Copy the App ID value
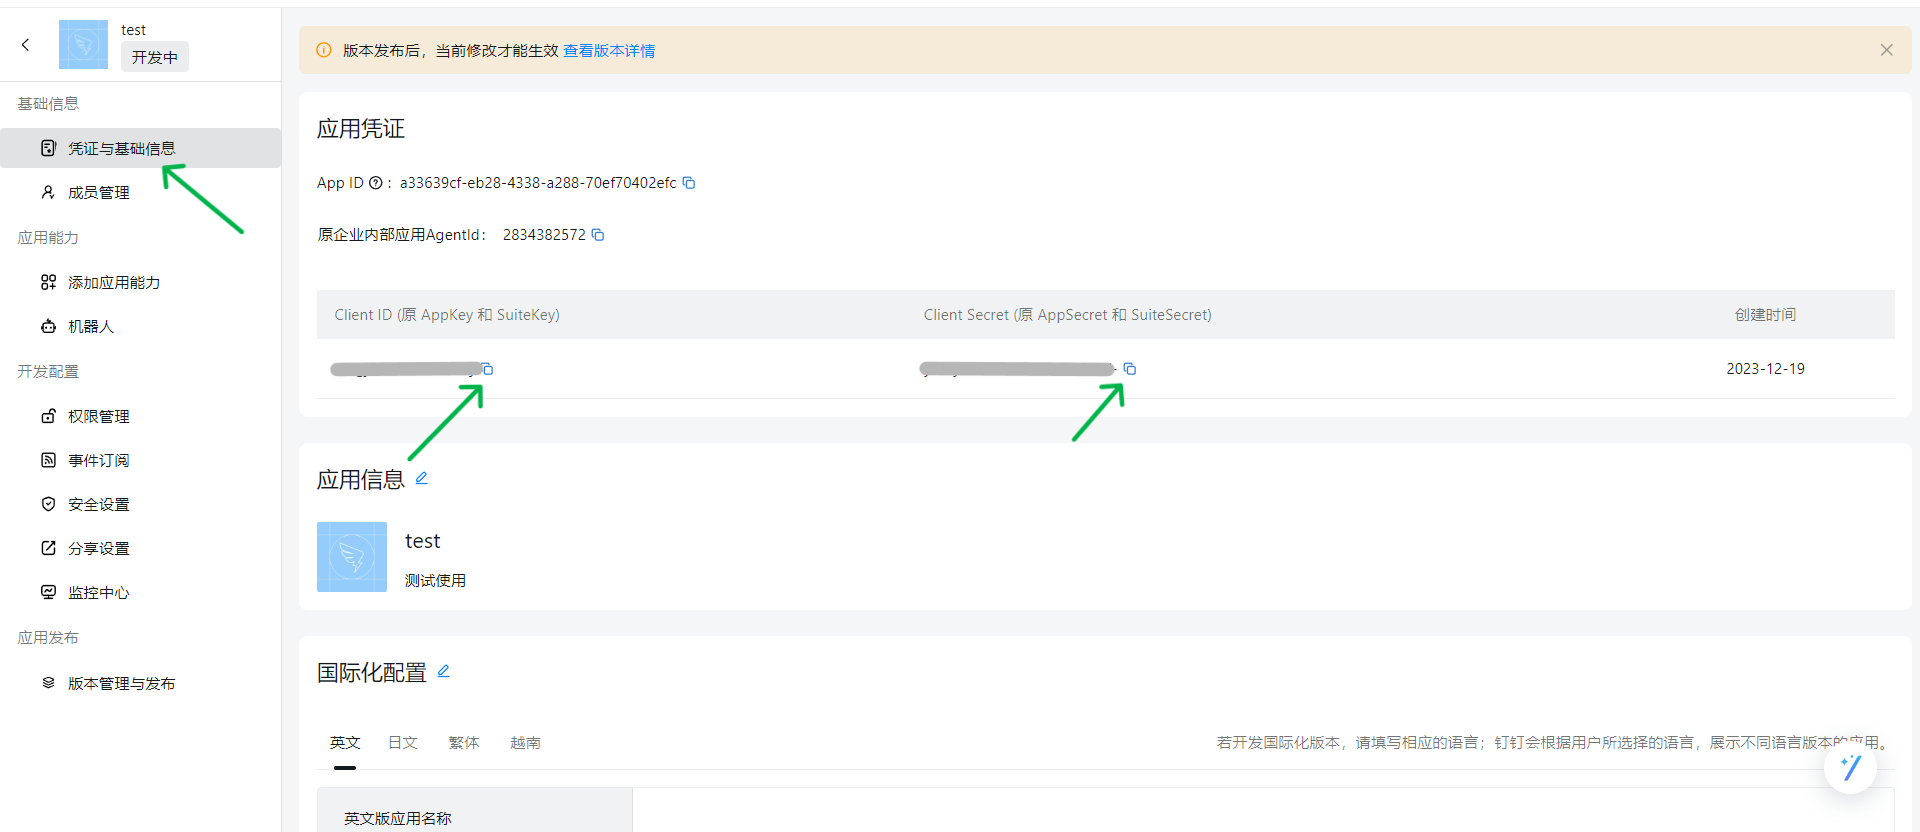The image size is (1920, 832). (x=689, y=183)
